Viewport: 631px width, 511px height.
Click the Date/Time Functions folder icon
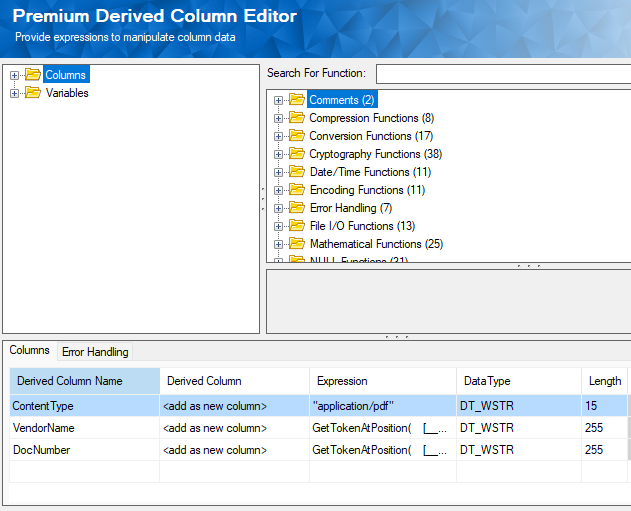click(x=297, y=172)
